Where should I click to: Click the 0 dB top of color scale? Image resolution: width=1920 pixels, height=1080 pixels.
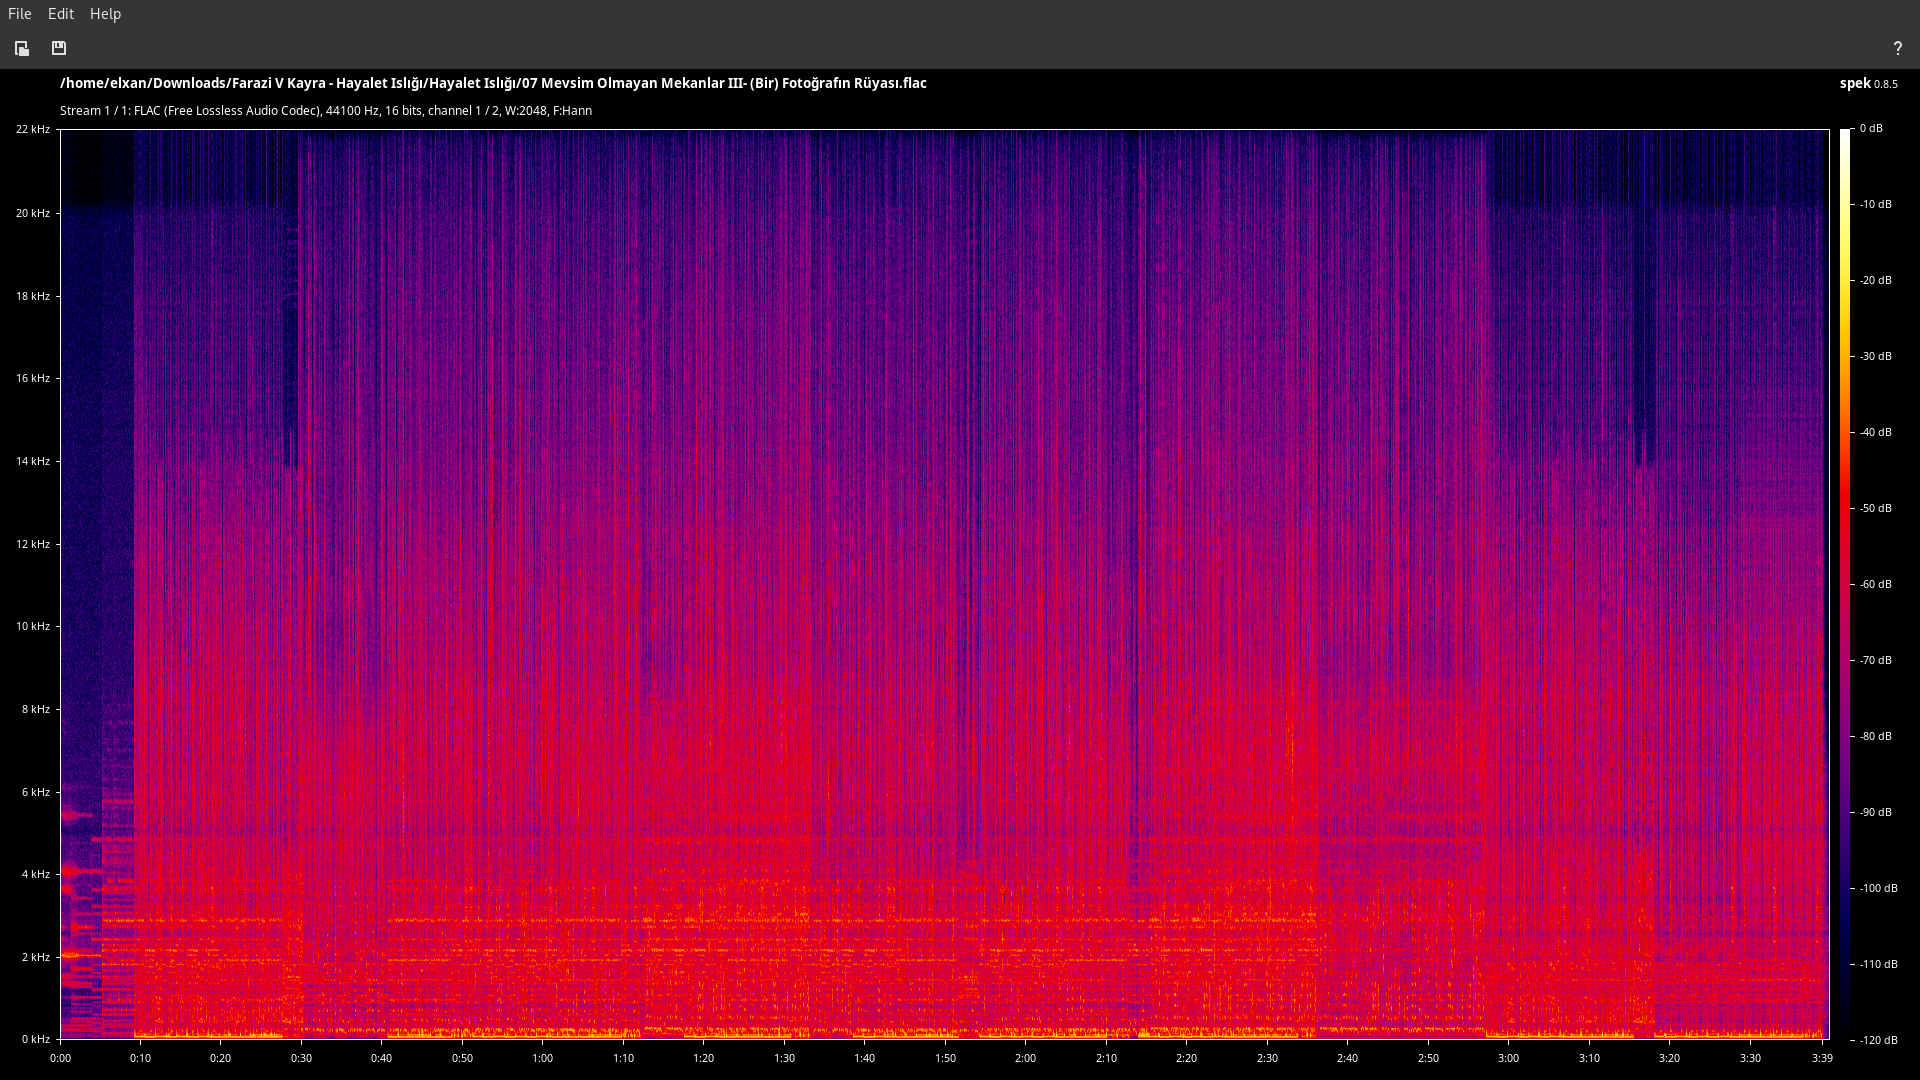click(x=1870, y=128)
